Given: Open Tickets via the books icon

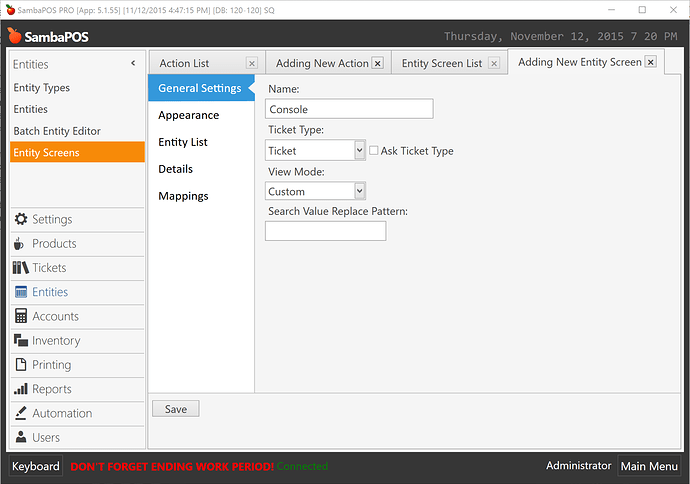Looking at the screenshot, I should point(21,267).
